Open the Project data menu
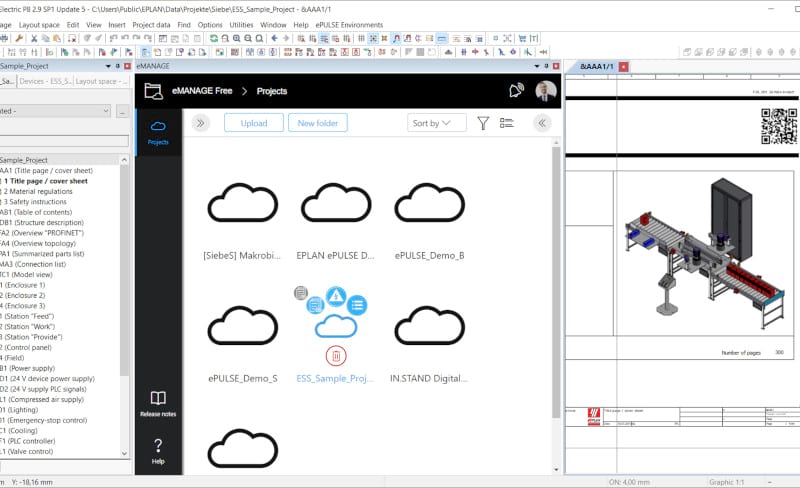 [151, 24]
